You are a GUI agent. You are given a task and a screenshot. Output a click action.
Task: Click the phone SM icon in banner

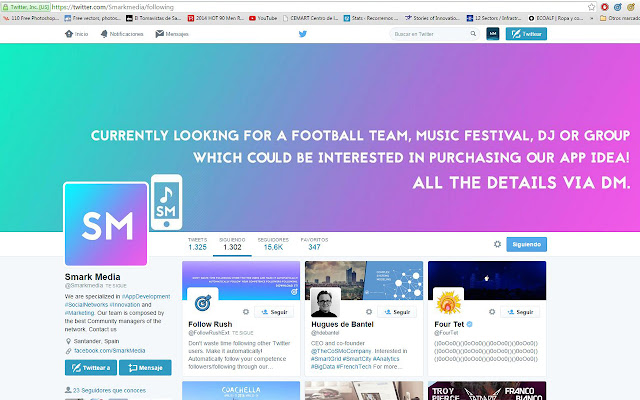click(x=167, y=202)
